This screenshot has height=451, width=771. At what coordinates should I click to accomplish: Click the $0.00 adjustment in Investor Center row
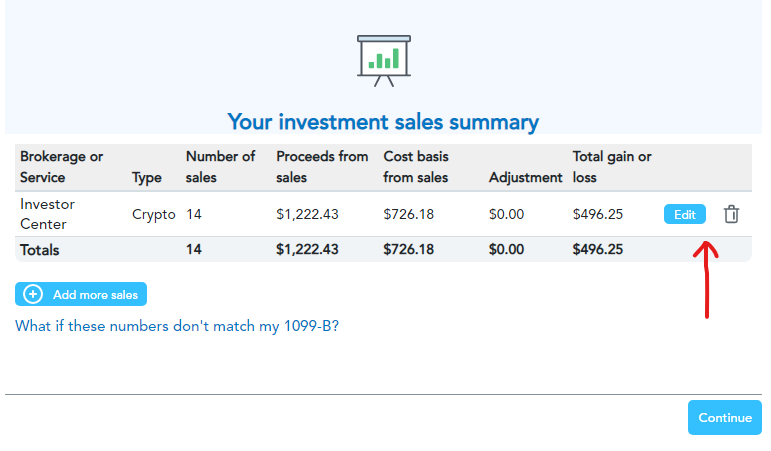[x=507, y=214]
